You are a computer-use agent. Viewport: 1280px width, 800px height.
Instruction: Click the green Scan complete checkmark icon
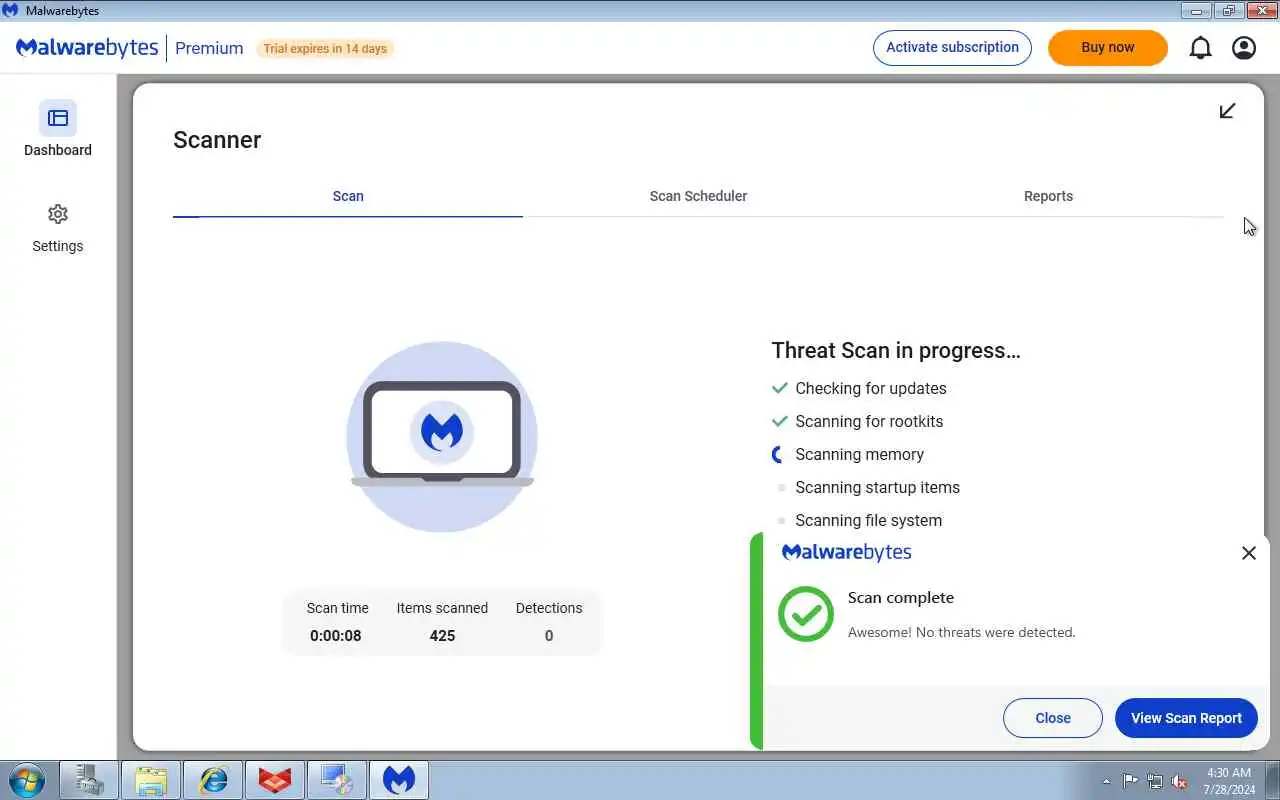[806, 614]
